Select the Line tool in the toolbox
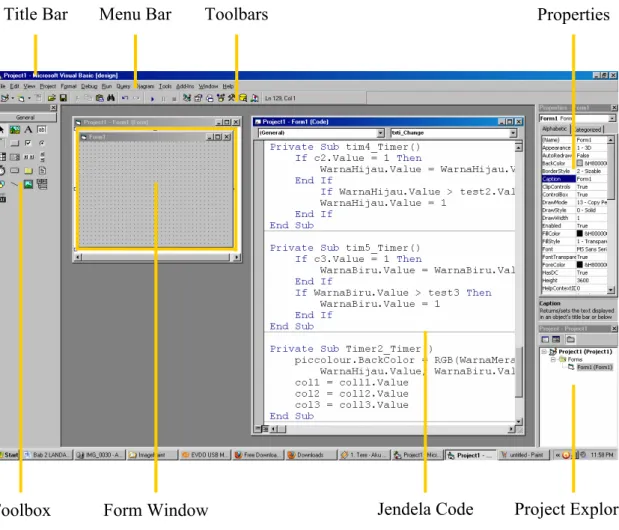Image resolution: width=619 pixels, height=530 pixels. coord(15,184)
